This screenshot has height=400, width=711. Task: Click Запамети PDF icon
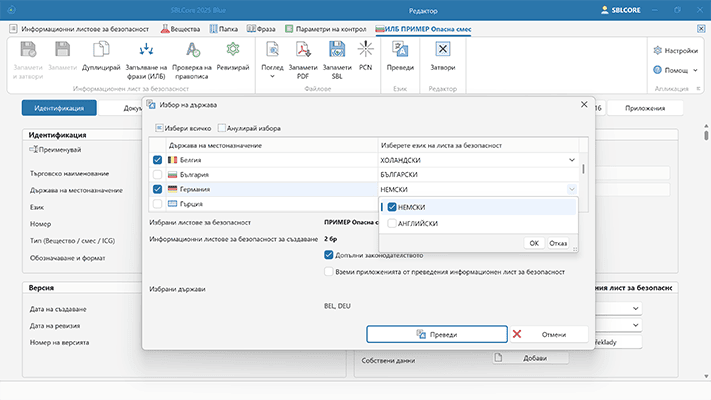pyautogui.click(x=303, y=49)
